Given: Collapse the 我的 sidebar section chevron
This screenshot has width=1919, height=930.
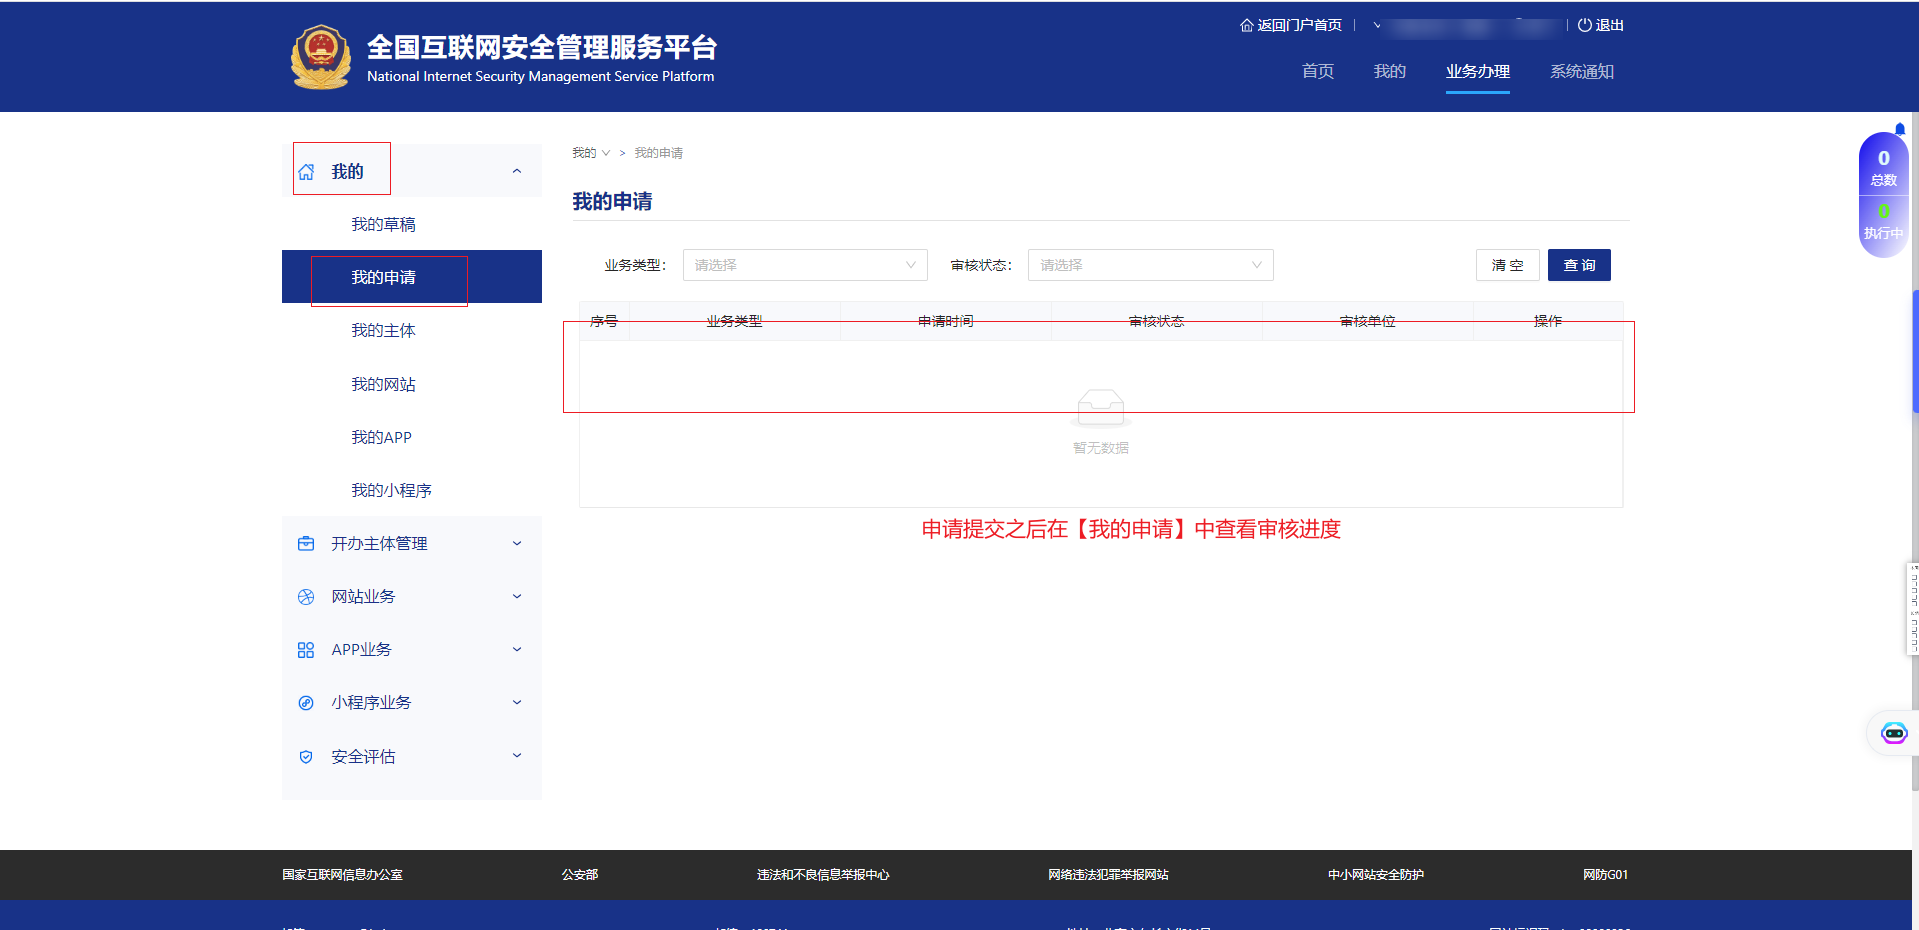Looking at the screenshot, I should 517,171.
